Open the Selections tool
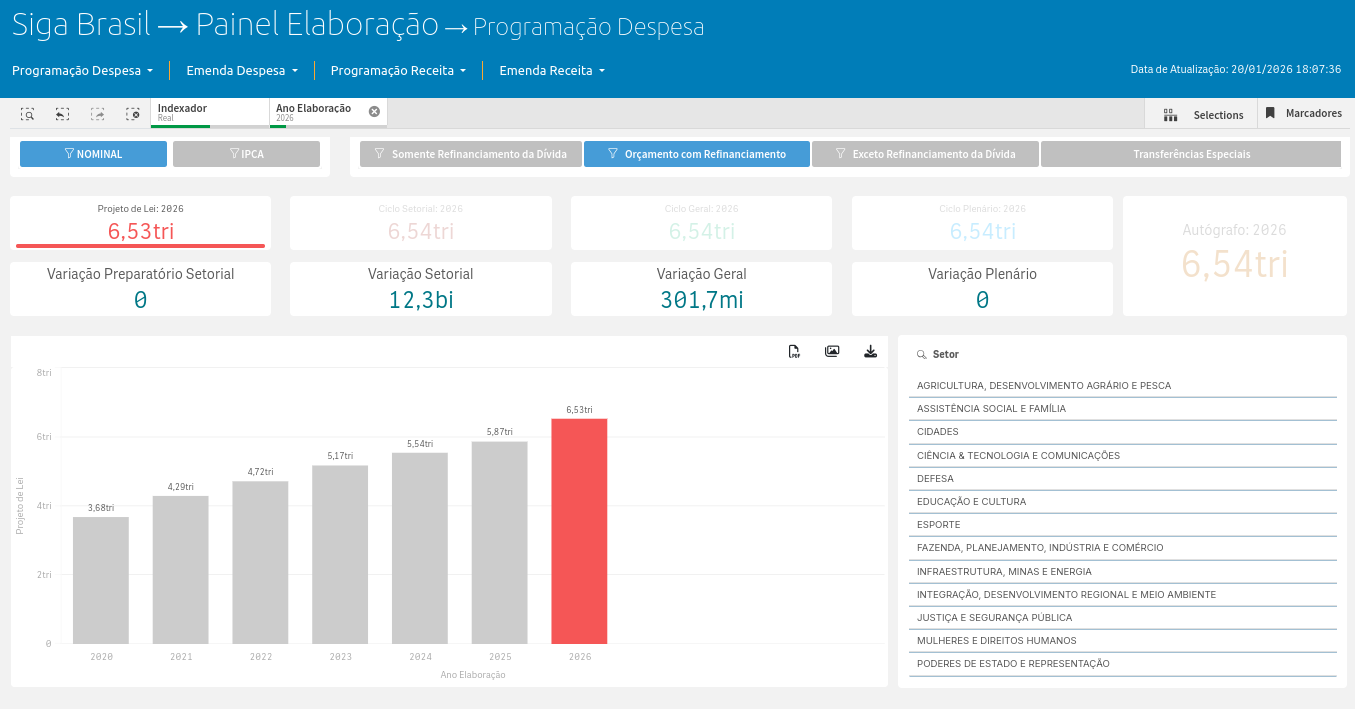The width and height of the screenshot is (1355, 709). click(1204, 115)
